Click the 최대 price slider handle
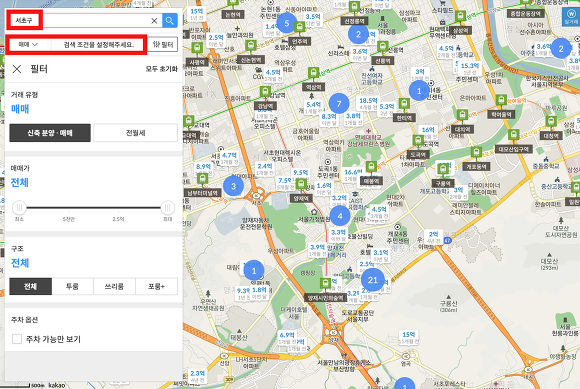The height and width of the screenshot is (389, 580). [x=168, y=207]
